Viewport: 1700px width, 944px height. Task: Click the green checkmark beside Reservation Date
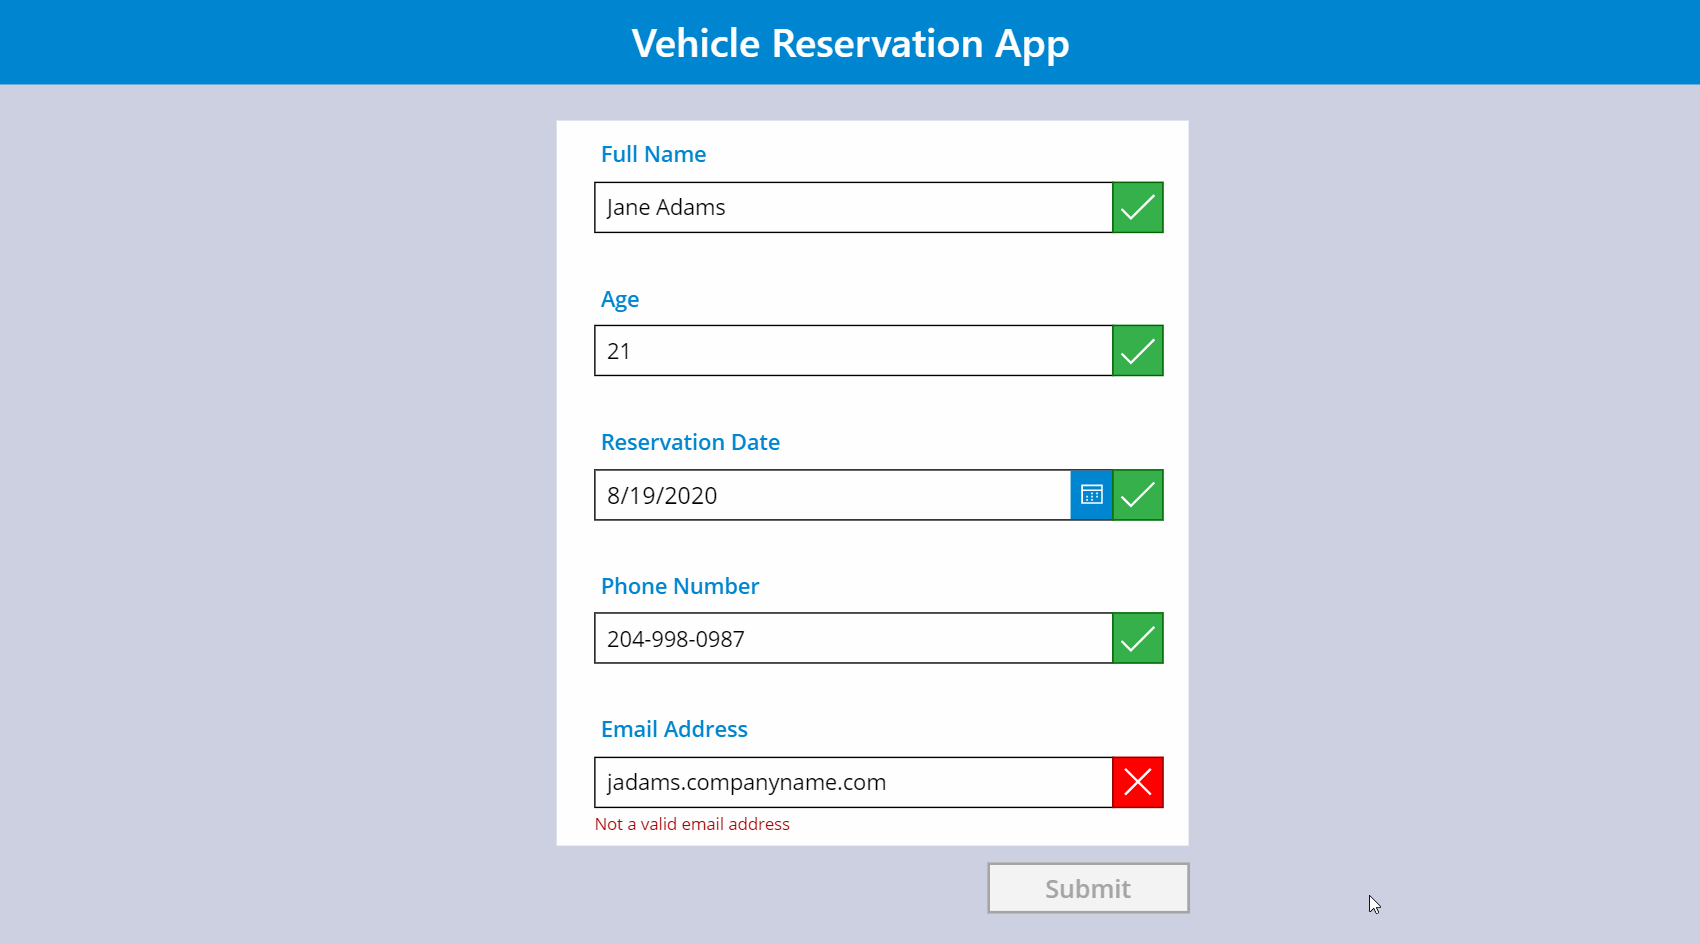(1137, 494)
